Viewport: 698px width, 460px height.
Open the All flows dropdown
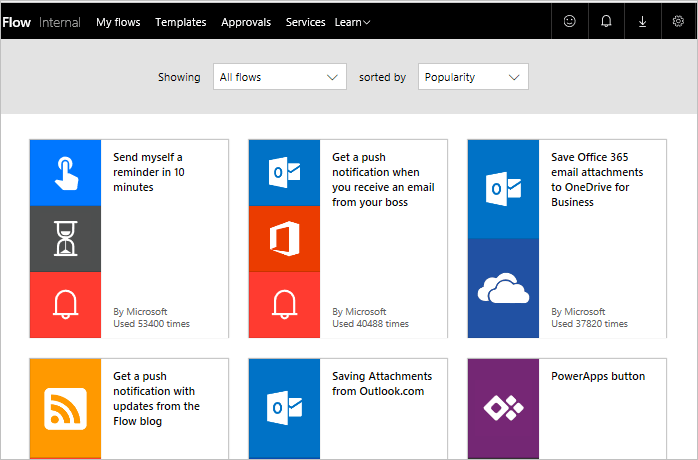coord(280,77)
